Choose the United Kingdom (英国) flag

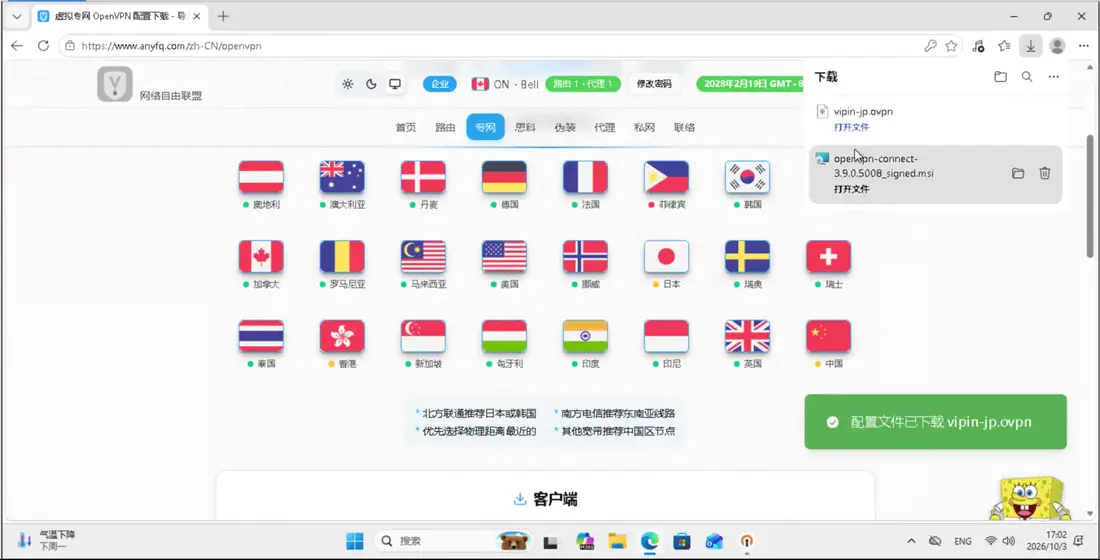click(x=747, y=336)
